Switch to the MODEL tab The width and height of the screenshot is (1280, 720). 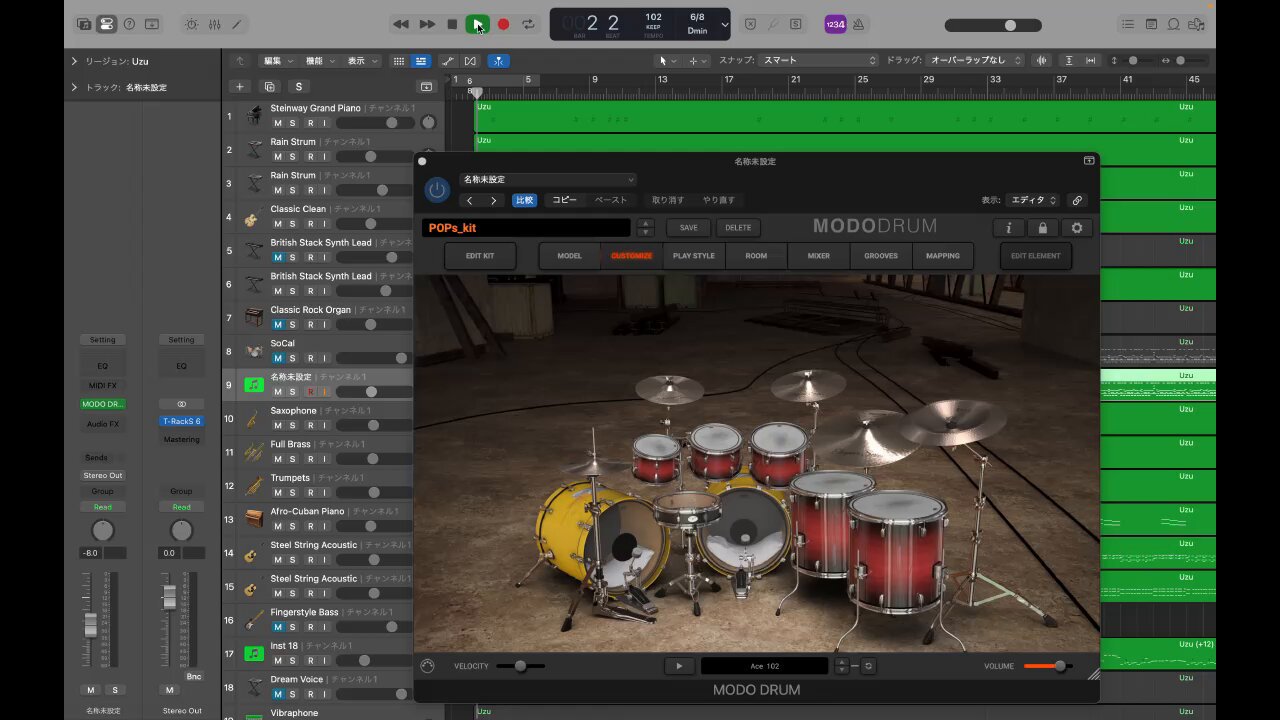pyautogui.click(x=570, y=256)
